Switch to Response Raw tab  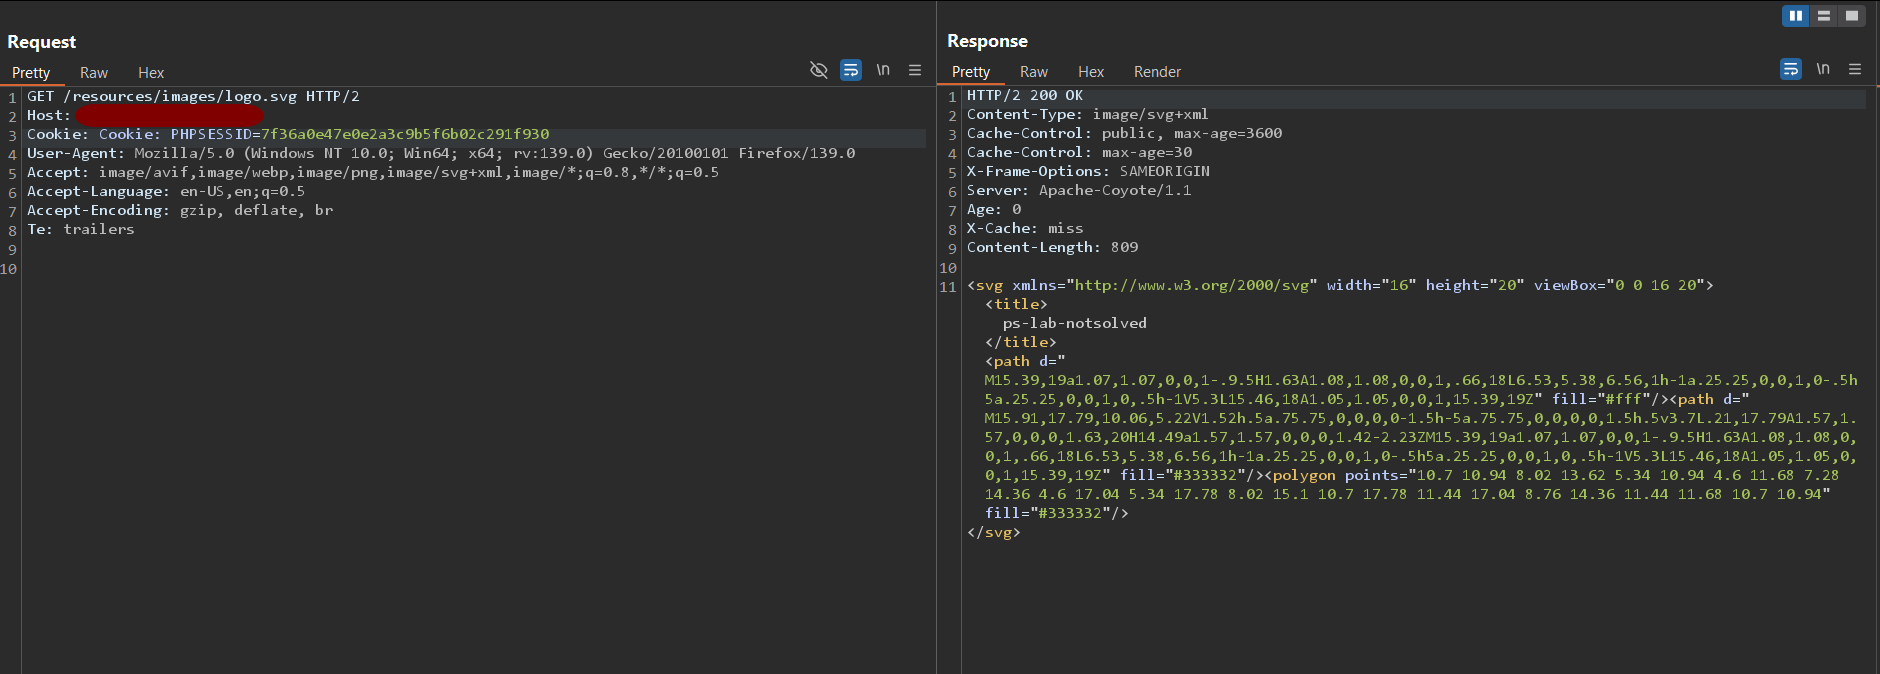pyautogui.click(x=1034, y=72)
